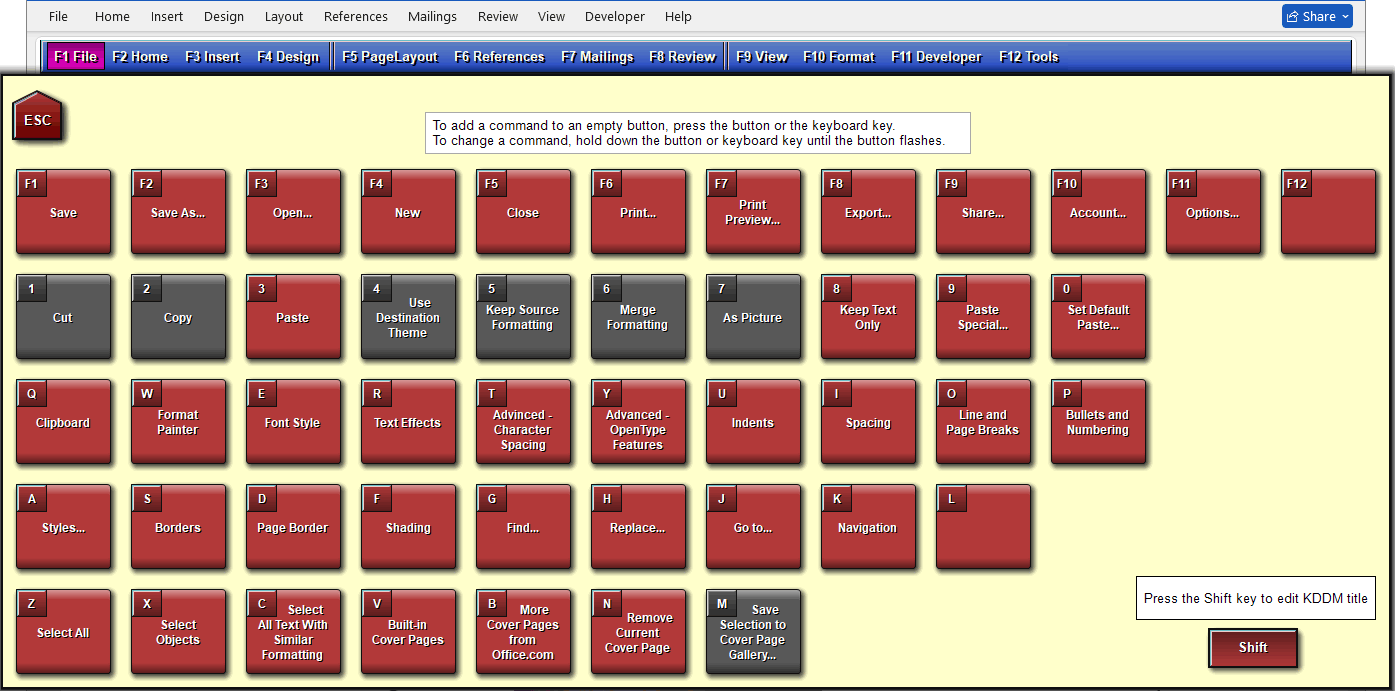This screenshot has height=691, width=1395.
Task: Click the Q Clipboard button
Action: tap(63, 422)
